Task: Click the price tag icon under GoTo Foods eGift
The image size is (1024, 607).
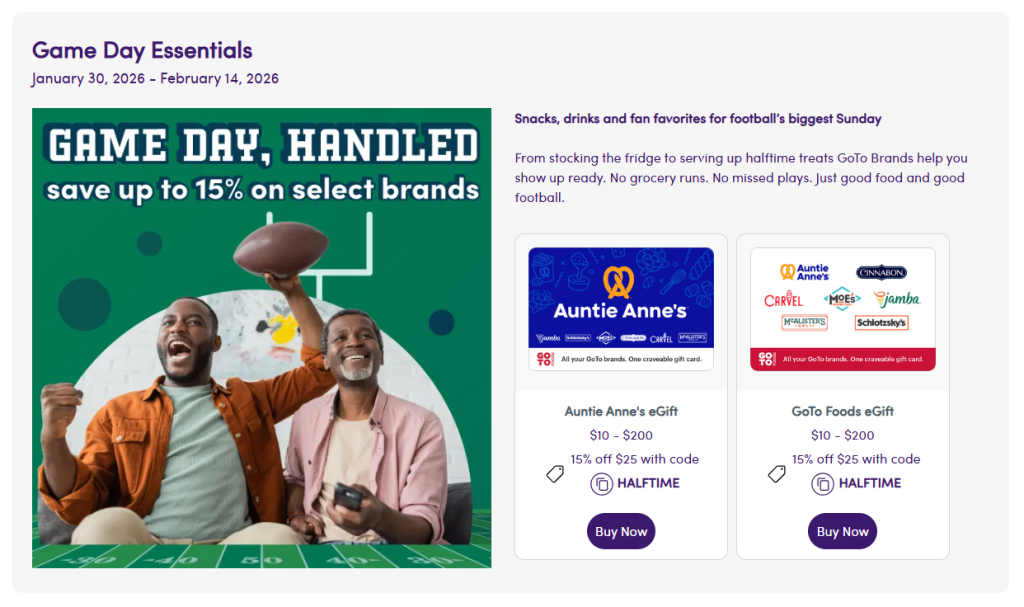Action: point(777,474)
